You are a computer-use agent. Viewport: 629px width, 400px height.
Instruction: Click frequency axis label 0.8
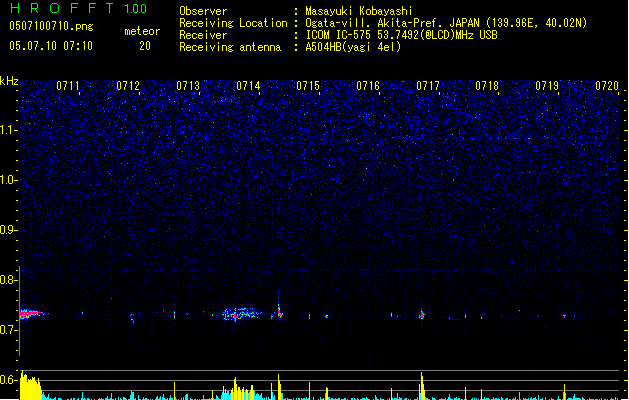pyautogui.click(x=9, y=280)
